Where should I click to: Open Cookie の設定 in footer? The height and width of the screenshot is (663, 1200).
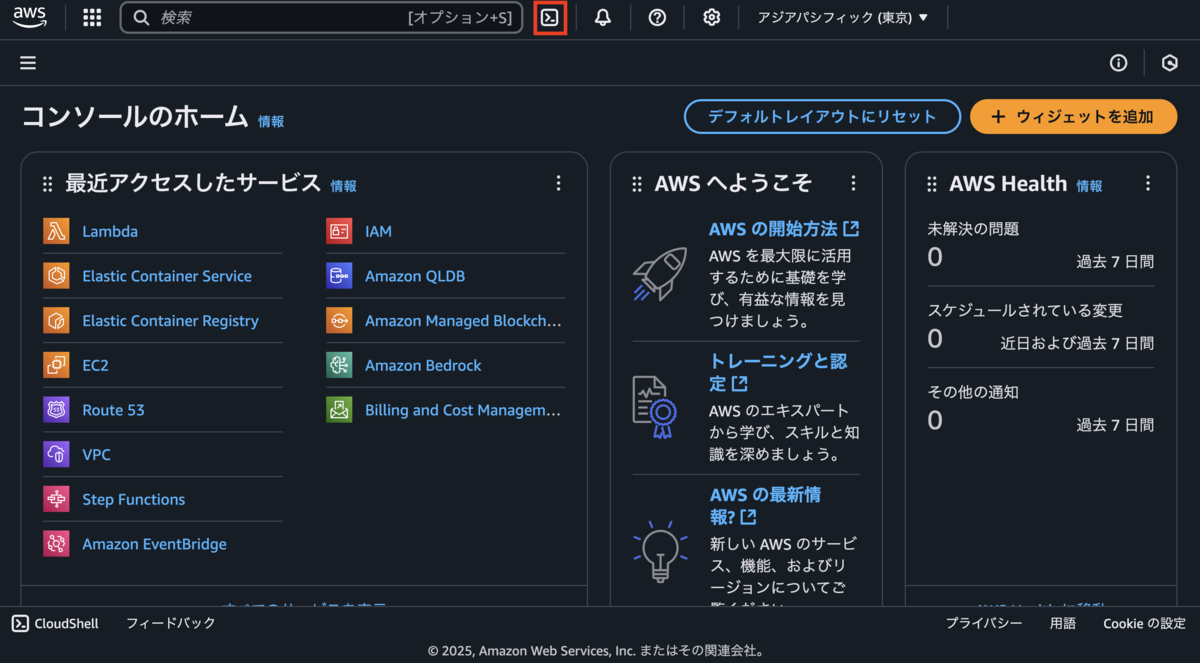tap(1144, 623)
